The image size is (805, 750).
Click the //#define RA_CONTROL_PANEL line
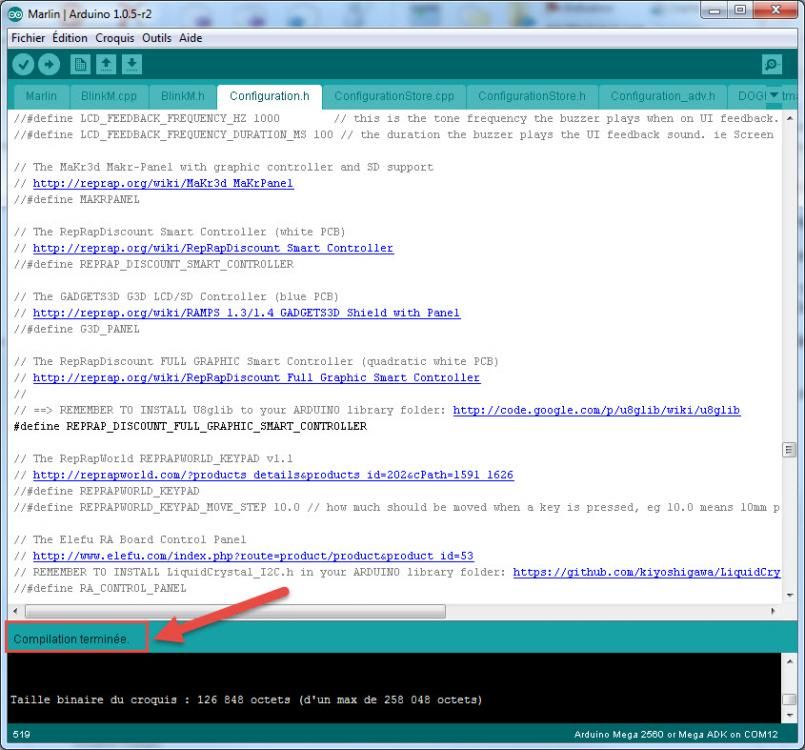pyautogui.click(x=100, y=588)
